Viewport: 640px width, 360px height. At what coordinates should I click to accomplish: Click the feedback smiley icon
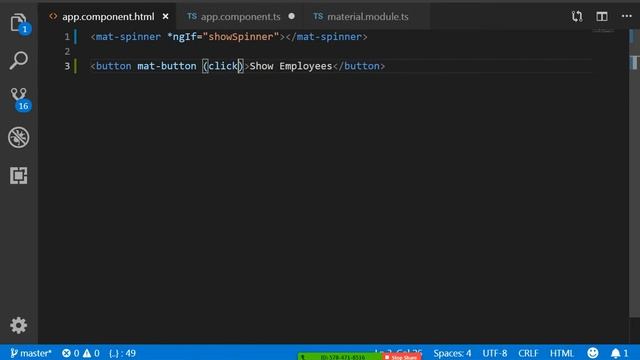[x=593, y=353]
